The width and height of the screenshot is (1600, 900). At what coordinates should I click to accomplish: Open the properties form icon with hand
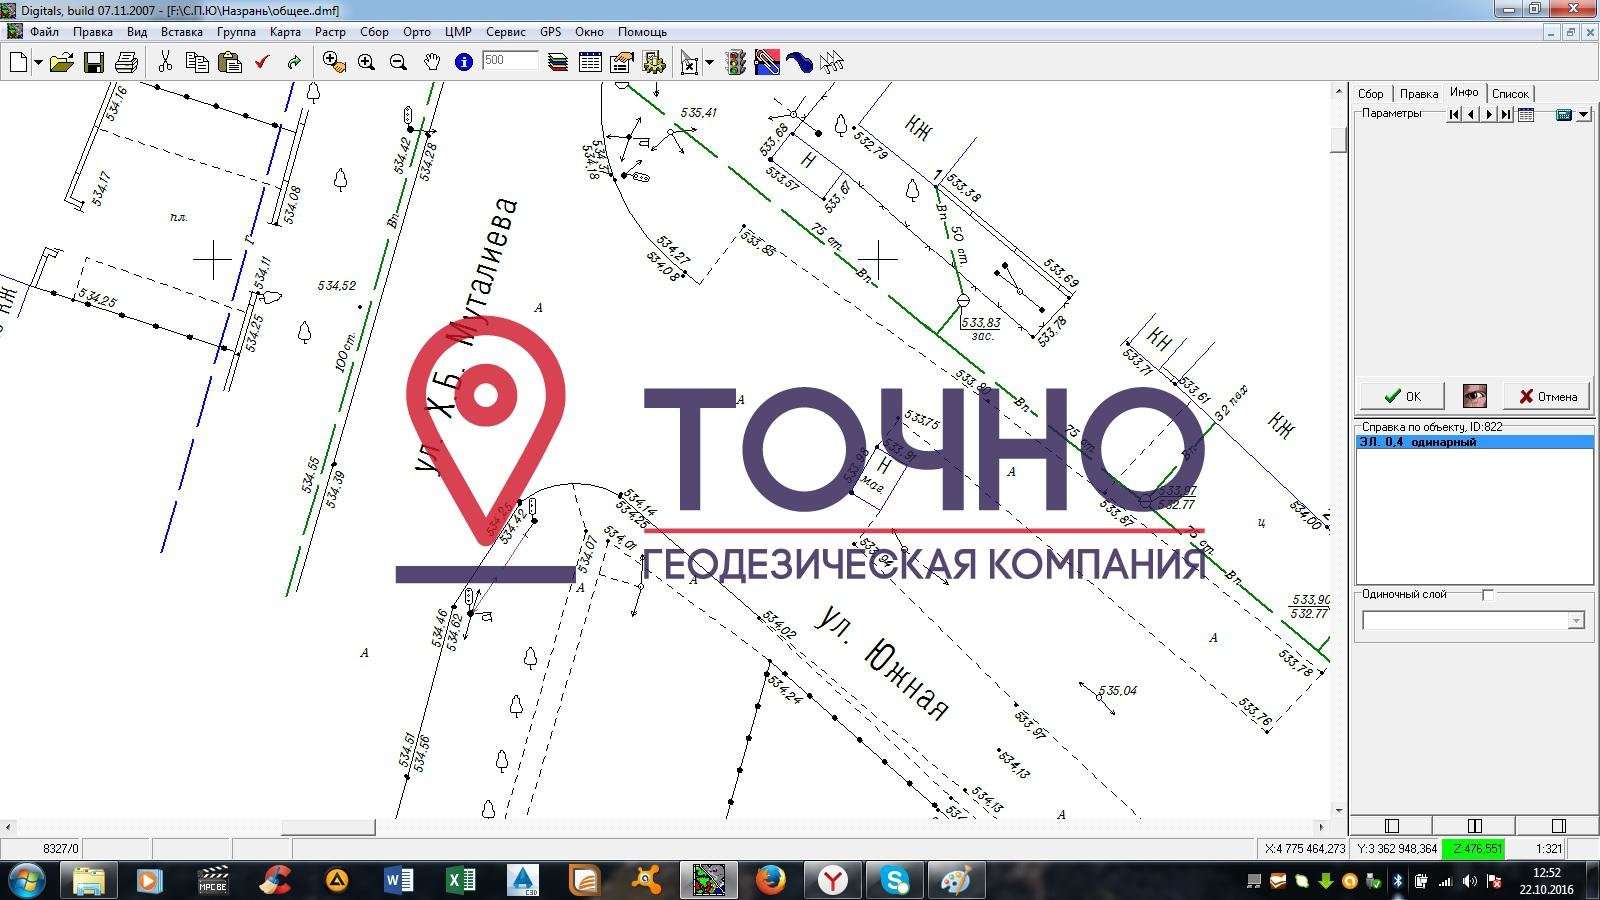(x=621, y=62)
